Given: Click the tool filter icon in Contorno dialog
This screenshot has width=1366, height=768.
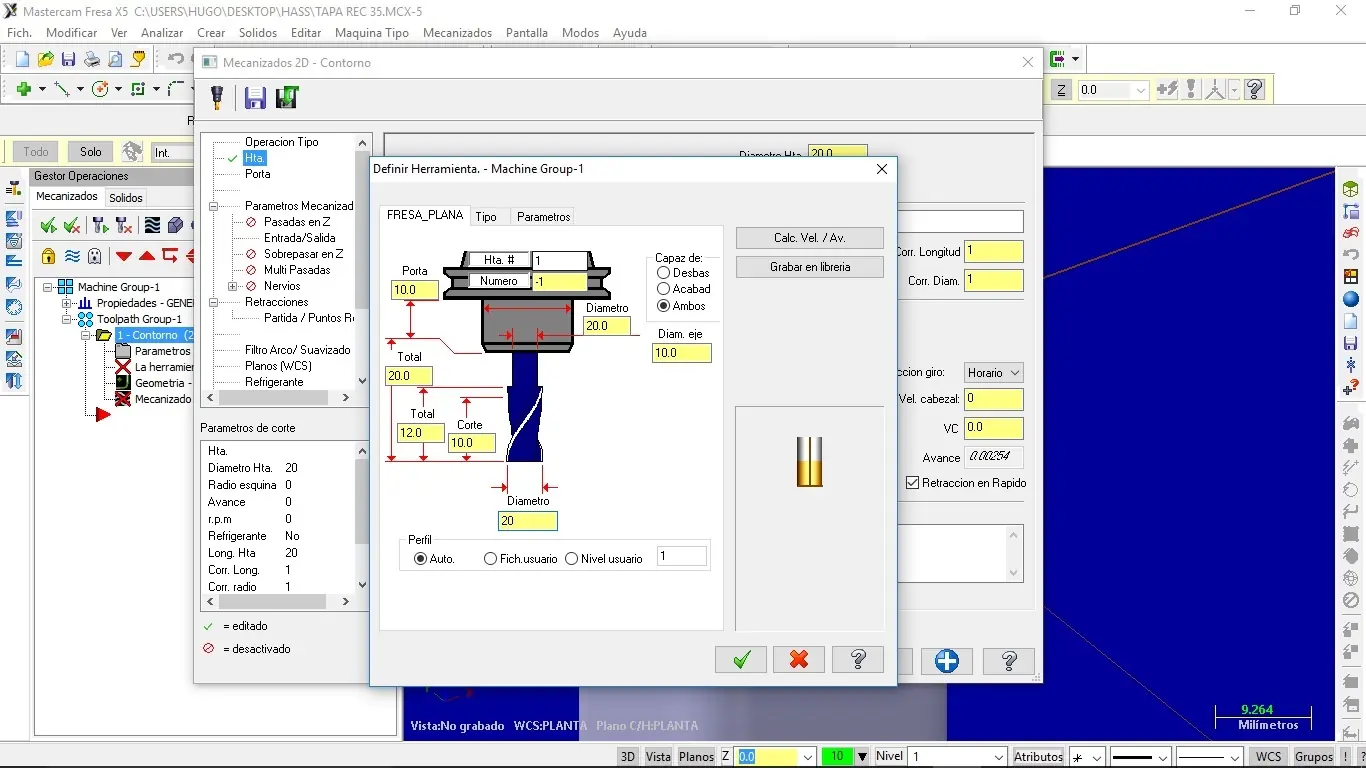Looking at the screenshot, I should [x=216, y=97].
